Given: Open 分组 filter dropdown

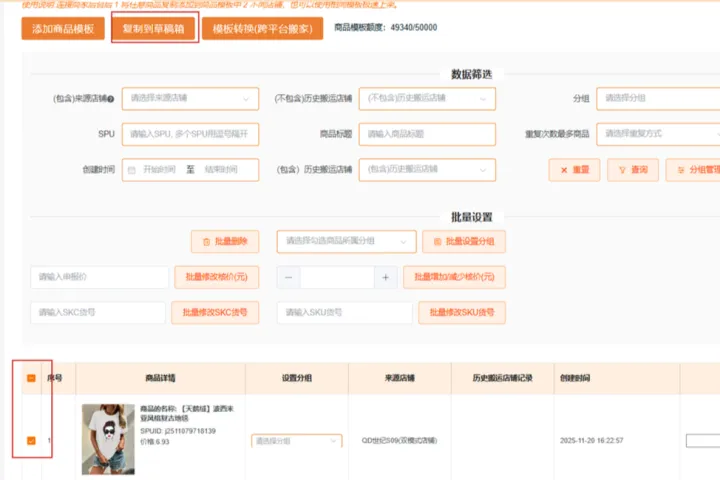Looking at the screenshot, I should [658, 98].
